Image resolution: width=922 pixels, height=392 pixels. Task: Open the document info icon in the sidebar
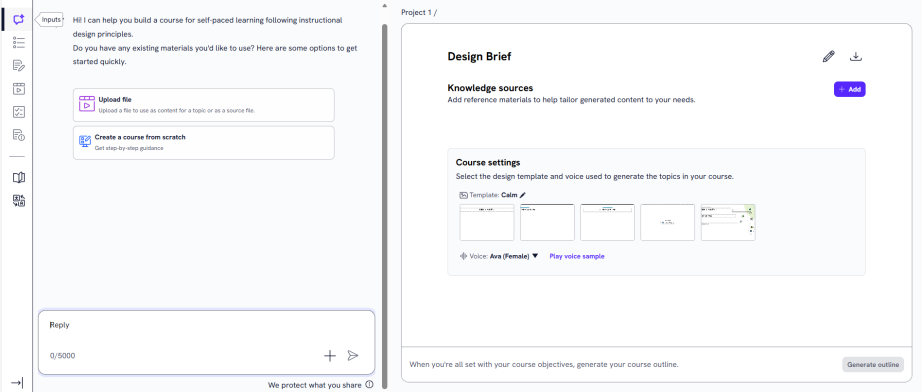[18, 135]
